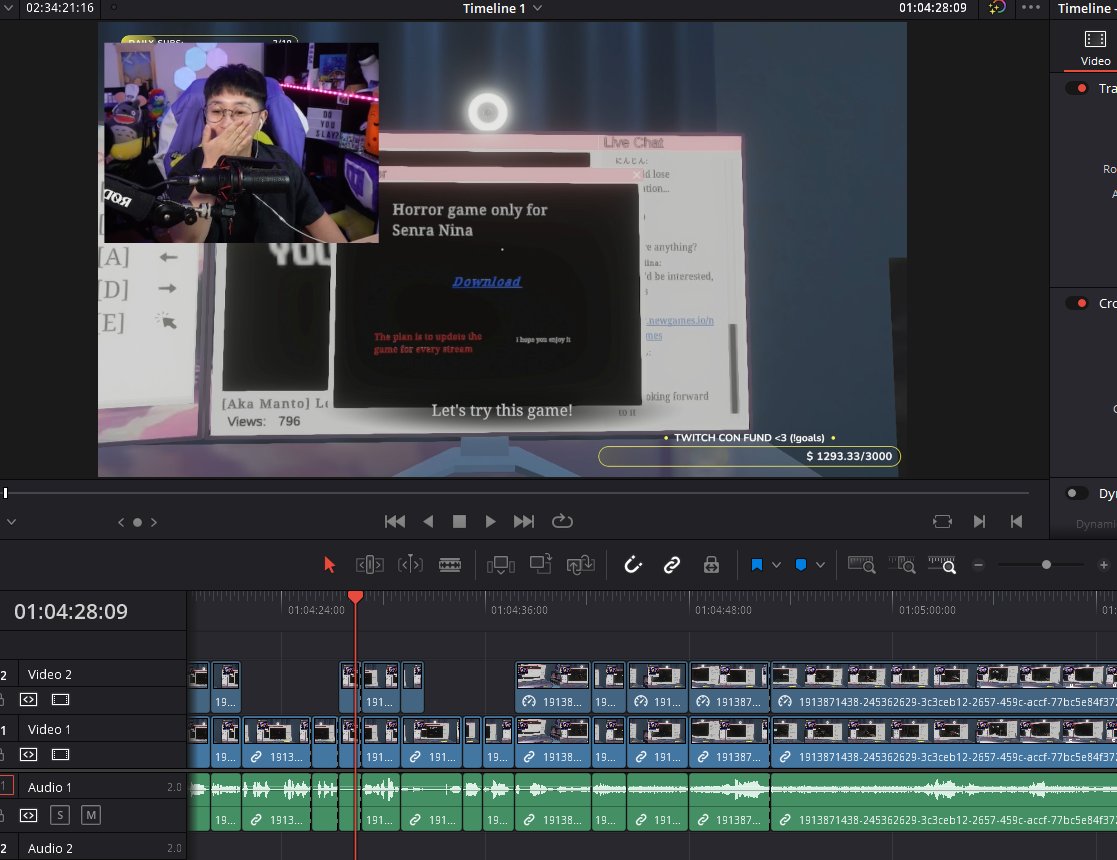1117x860 pixels.
Task: Add a blue flag to the clip
Action: click(x=757, y=565)
